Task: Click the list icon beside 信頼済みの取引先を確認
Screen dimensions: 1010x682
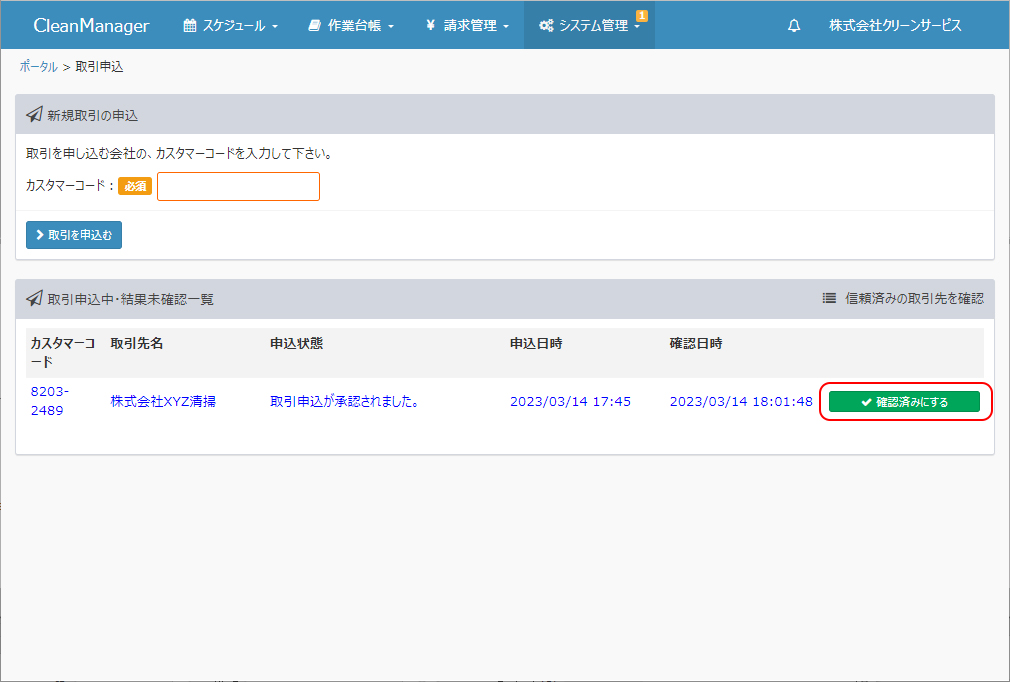Action: tap(829, 298)
